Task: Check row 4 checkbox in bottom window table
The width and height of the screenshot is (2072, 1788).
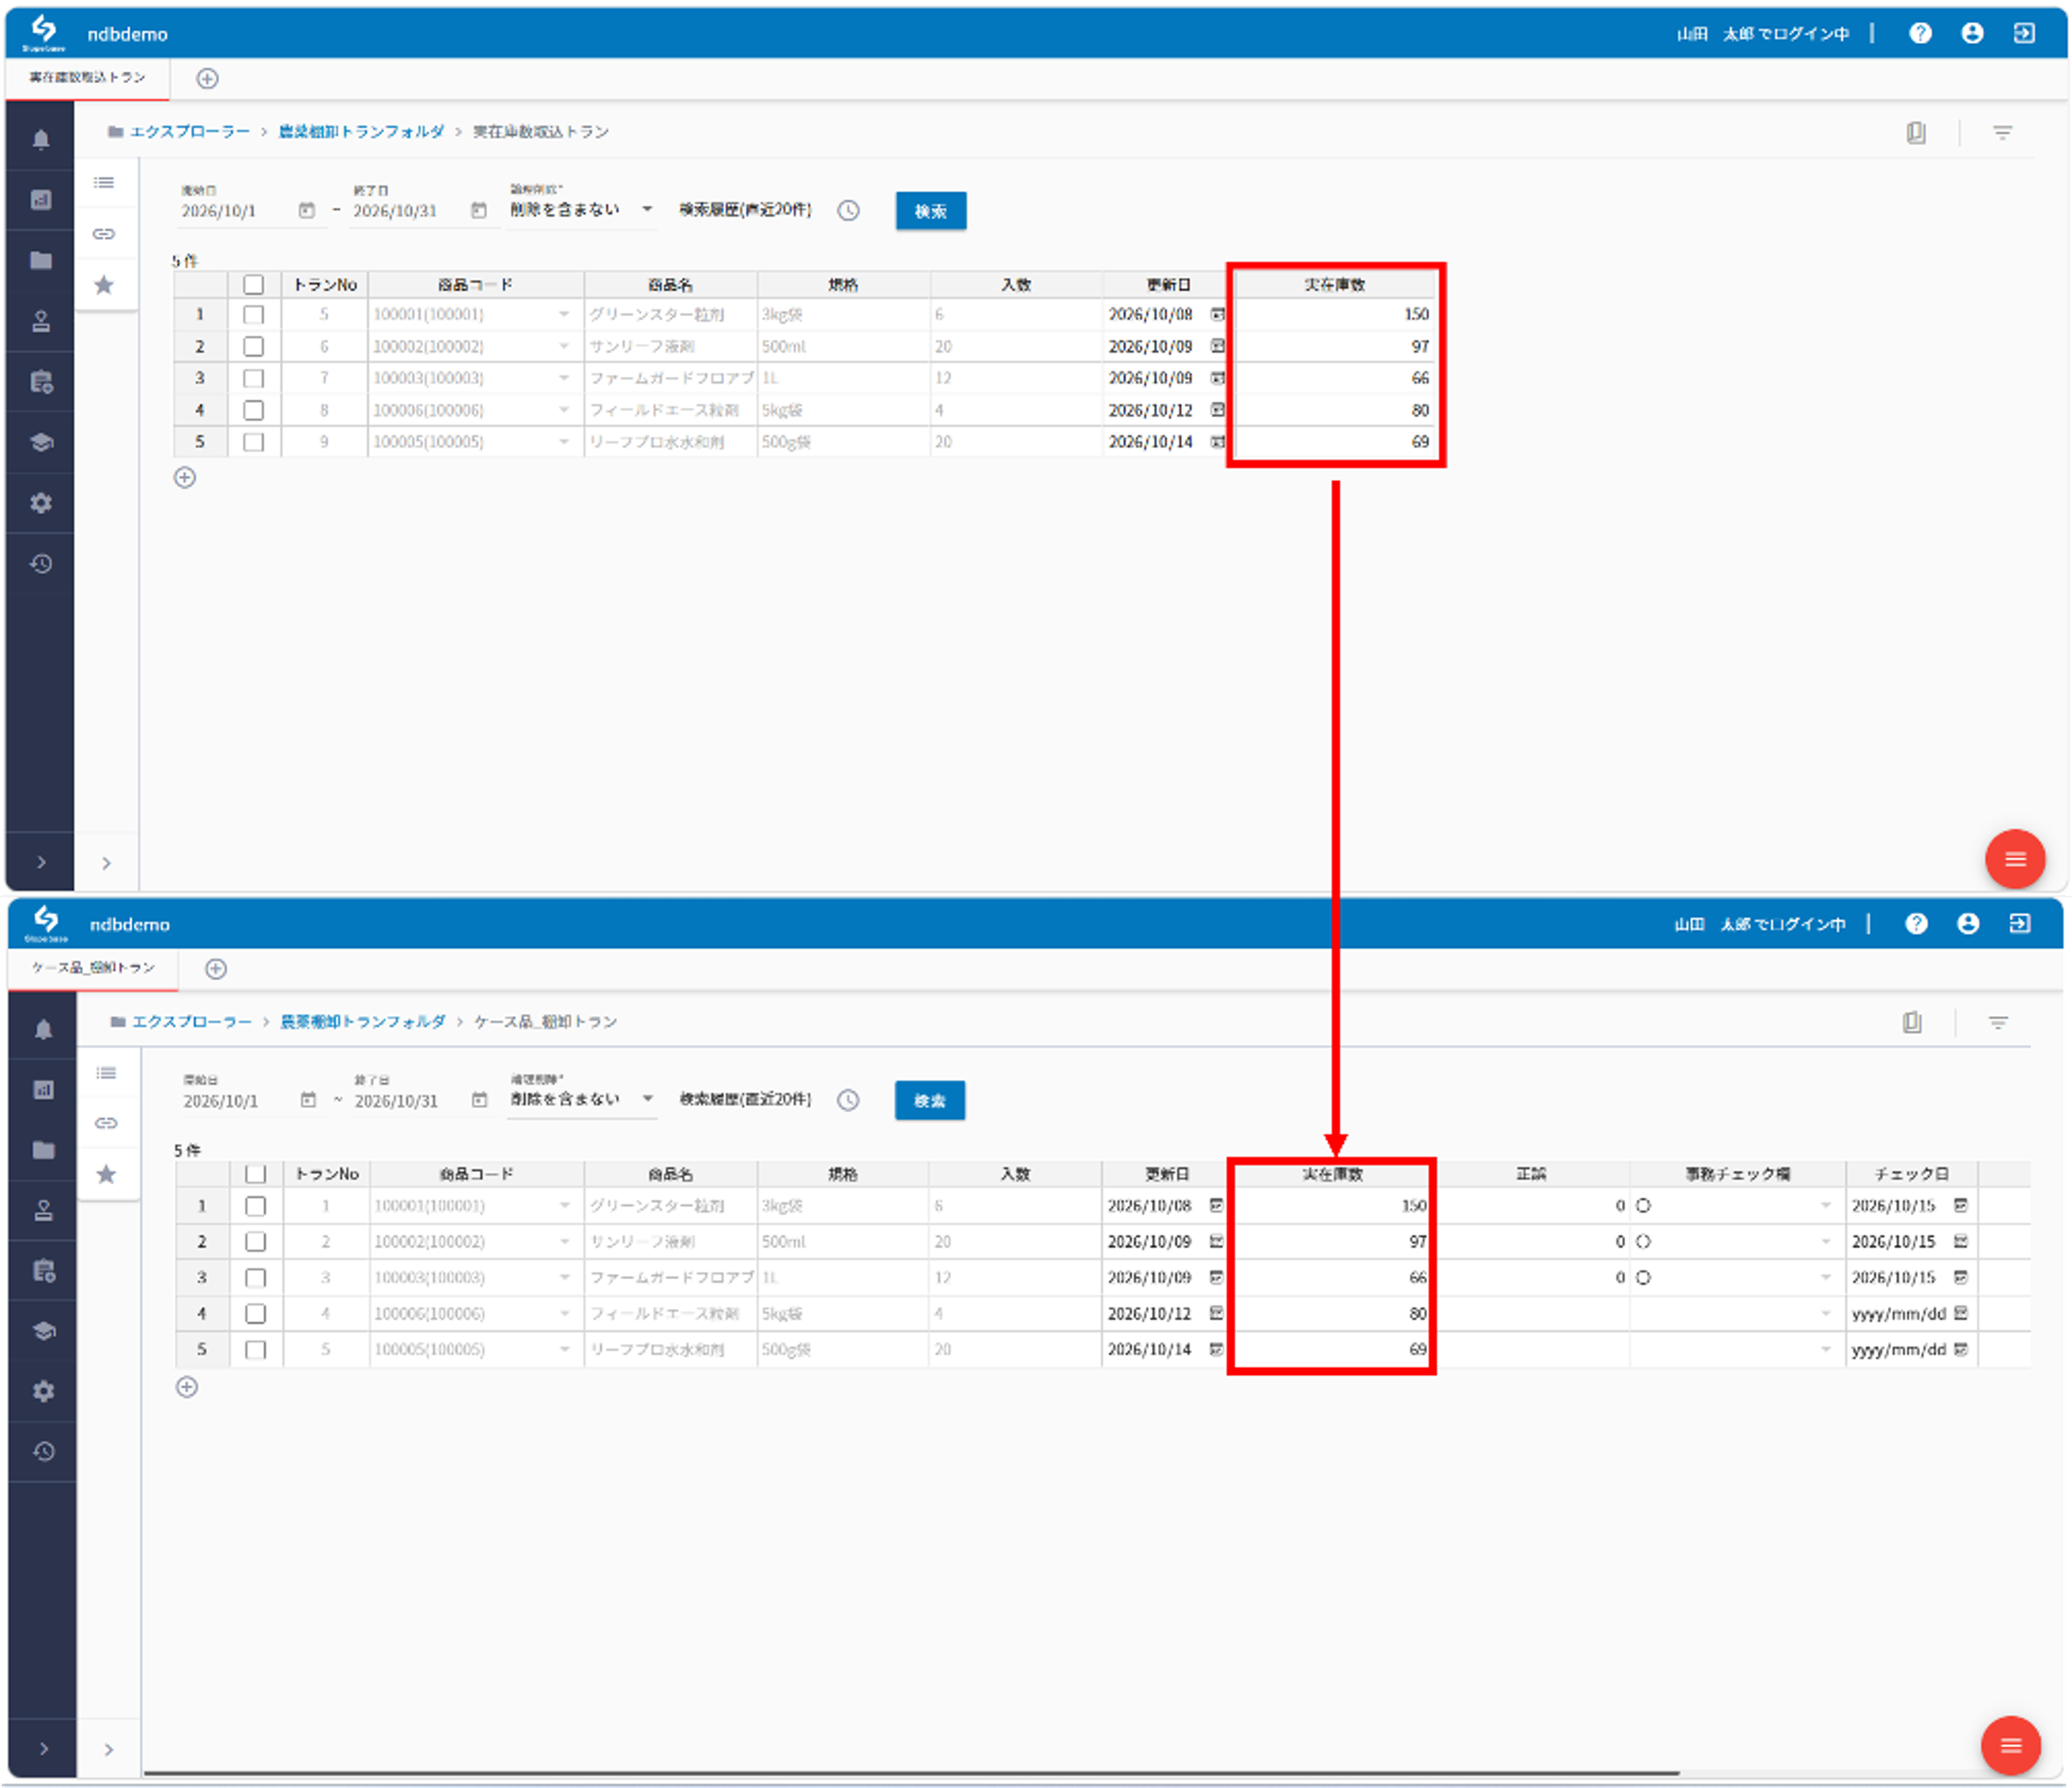Action: [x=256, y=1314]
